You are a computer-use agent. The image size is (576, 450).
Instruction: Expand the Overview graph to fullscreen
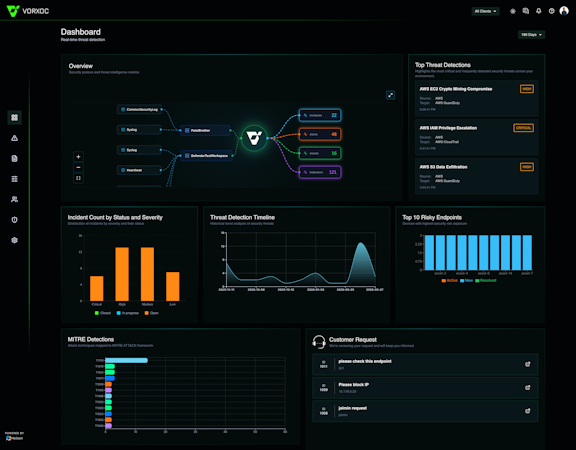pyautogui.click(x=390, y=95)
